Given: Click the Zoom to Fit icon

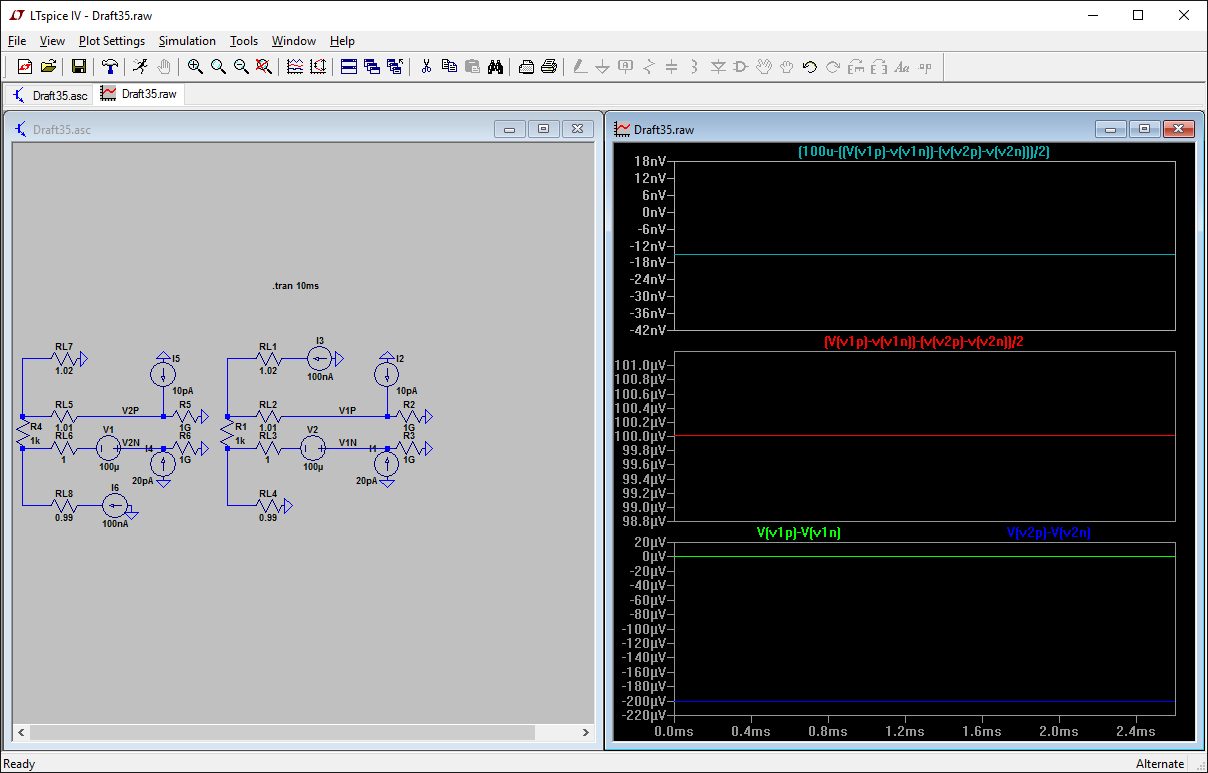Looking at the screenshot, I should pyautogui.click(x=264, y=67).
